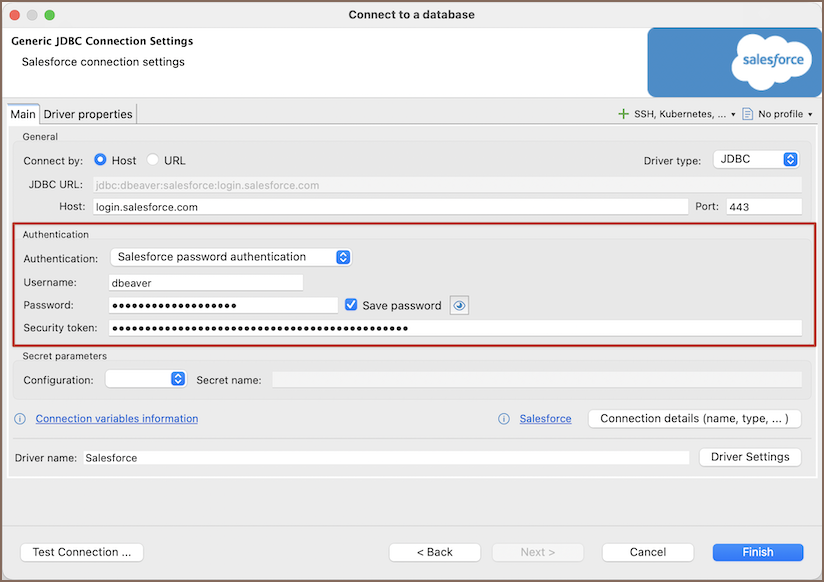Open the Authentication method dropdown
The height and width of the screenshot is (582, 824).
(231, 257)
